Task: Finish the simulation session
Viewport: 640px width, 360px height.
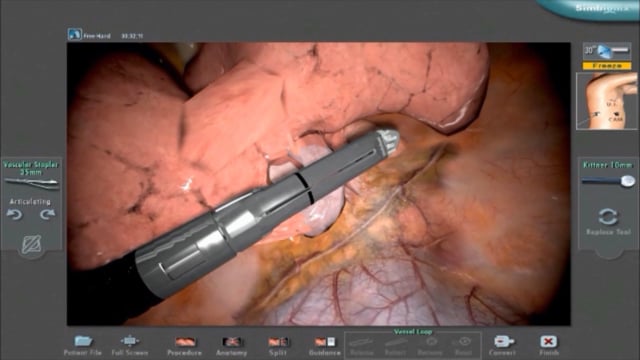Action: pos(549,345)
